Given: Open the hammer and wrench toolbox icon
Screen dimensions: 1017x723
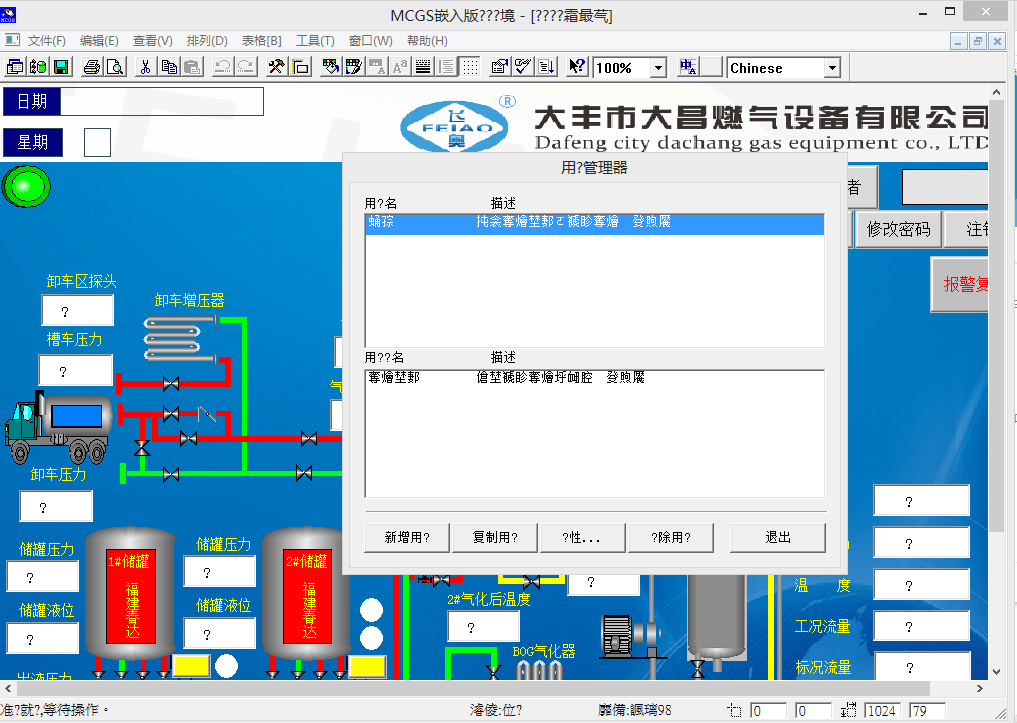Looking at the screenshot, I should 275,67.
